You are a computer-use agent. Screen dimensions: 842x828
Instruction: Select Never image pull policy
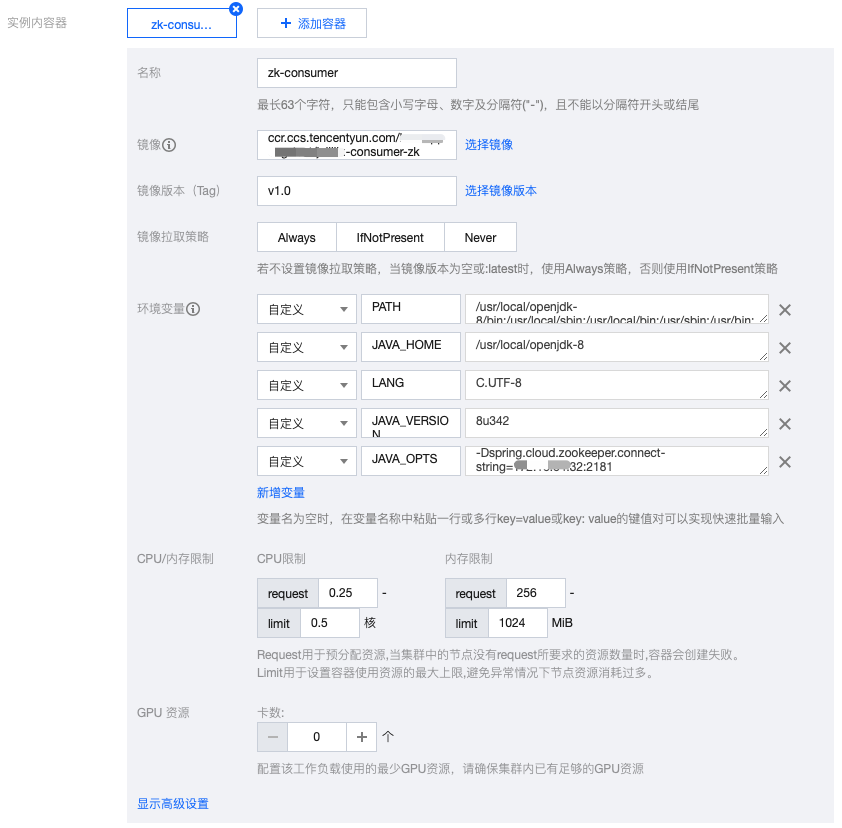click(x=480, y=238)
